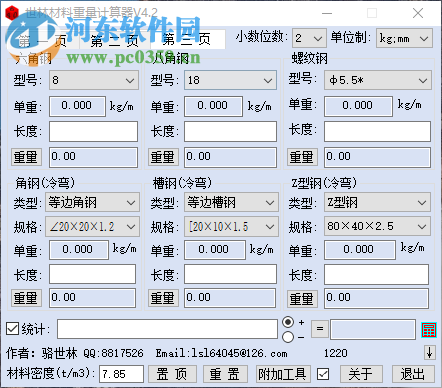Open 附加工具 button
Viewport: 442px width, 388px height.
(283, 374)
